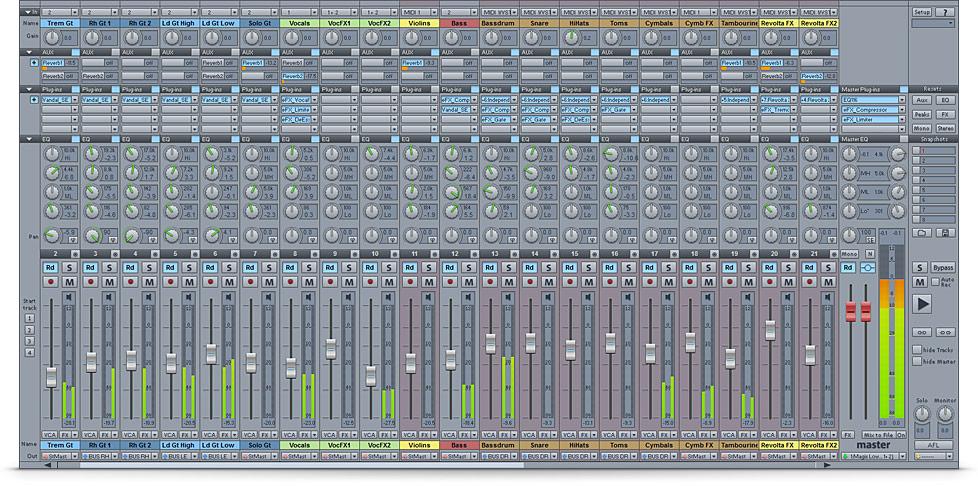Screen dimensions: 978x486
Task: Select start track 3
Action: click(29, 342)
